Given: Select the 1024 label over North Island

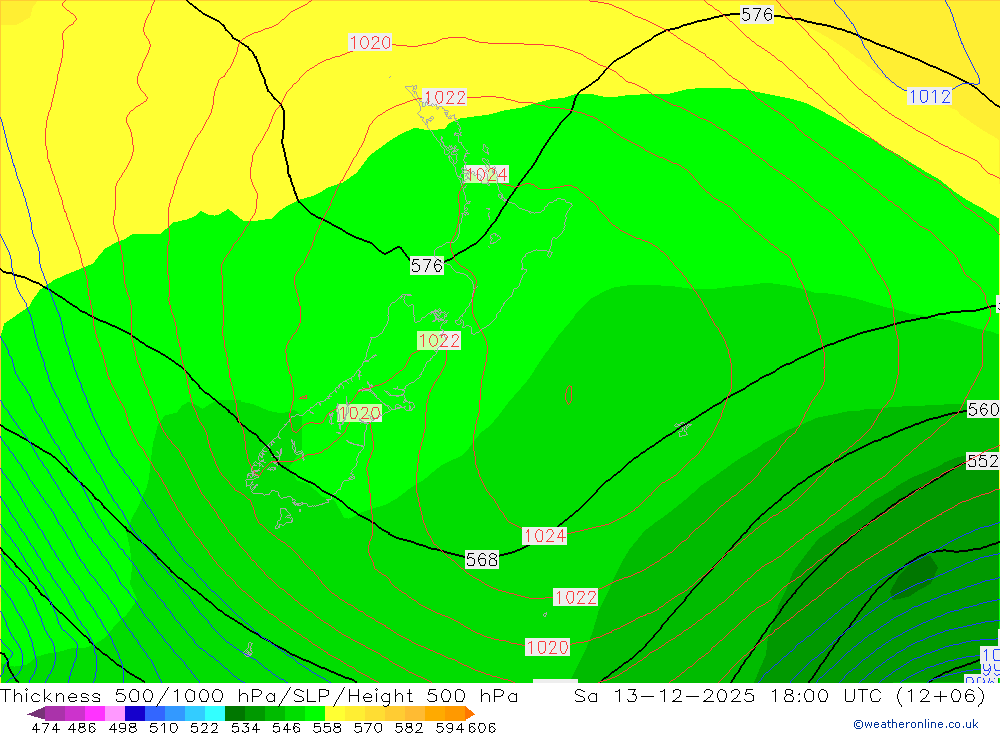Looking at the screenshot, I should point(486,174).
